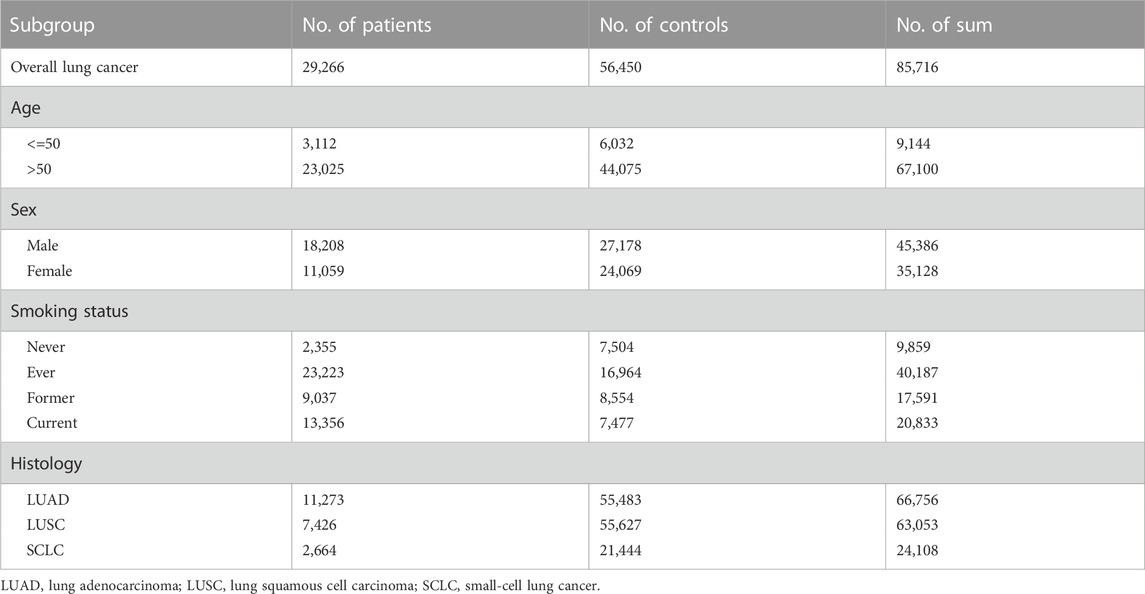This screenshot has width=1145, height=594.
Task: Click the Male subgroup label
Action: (42, 245)
